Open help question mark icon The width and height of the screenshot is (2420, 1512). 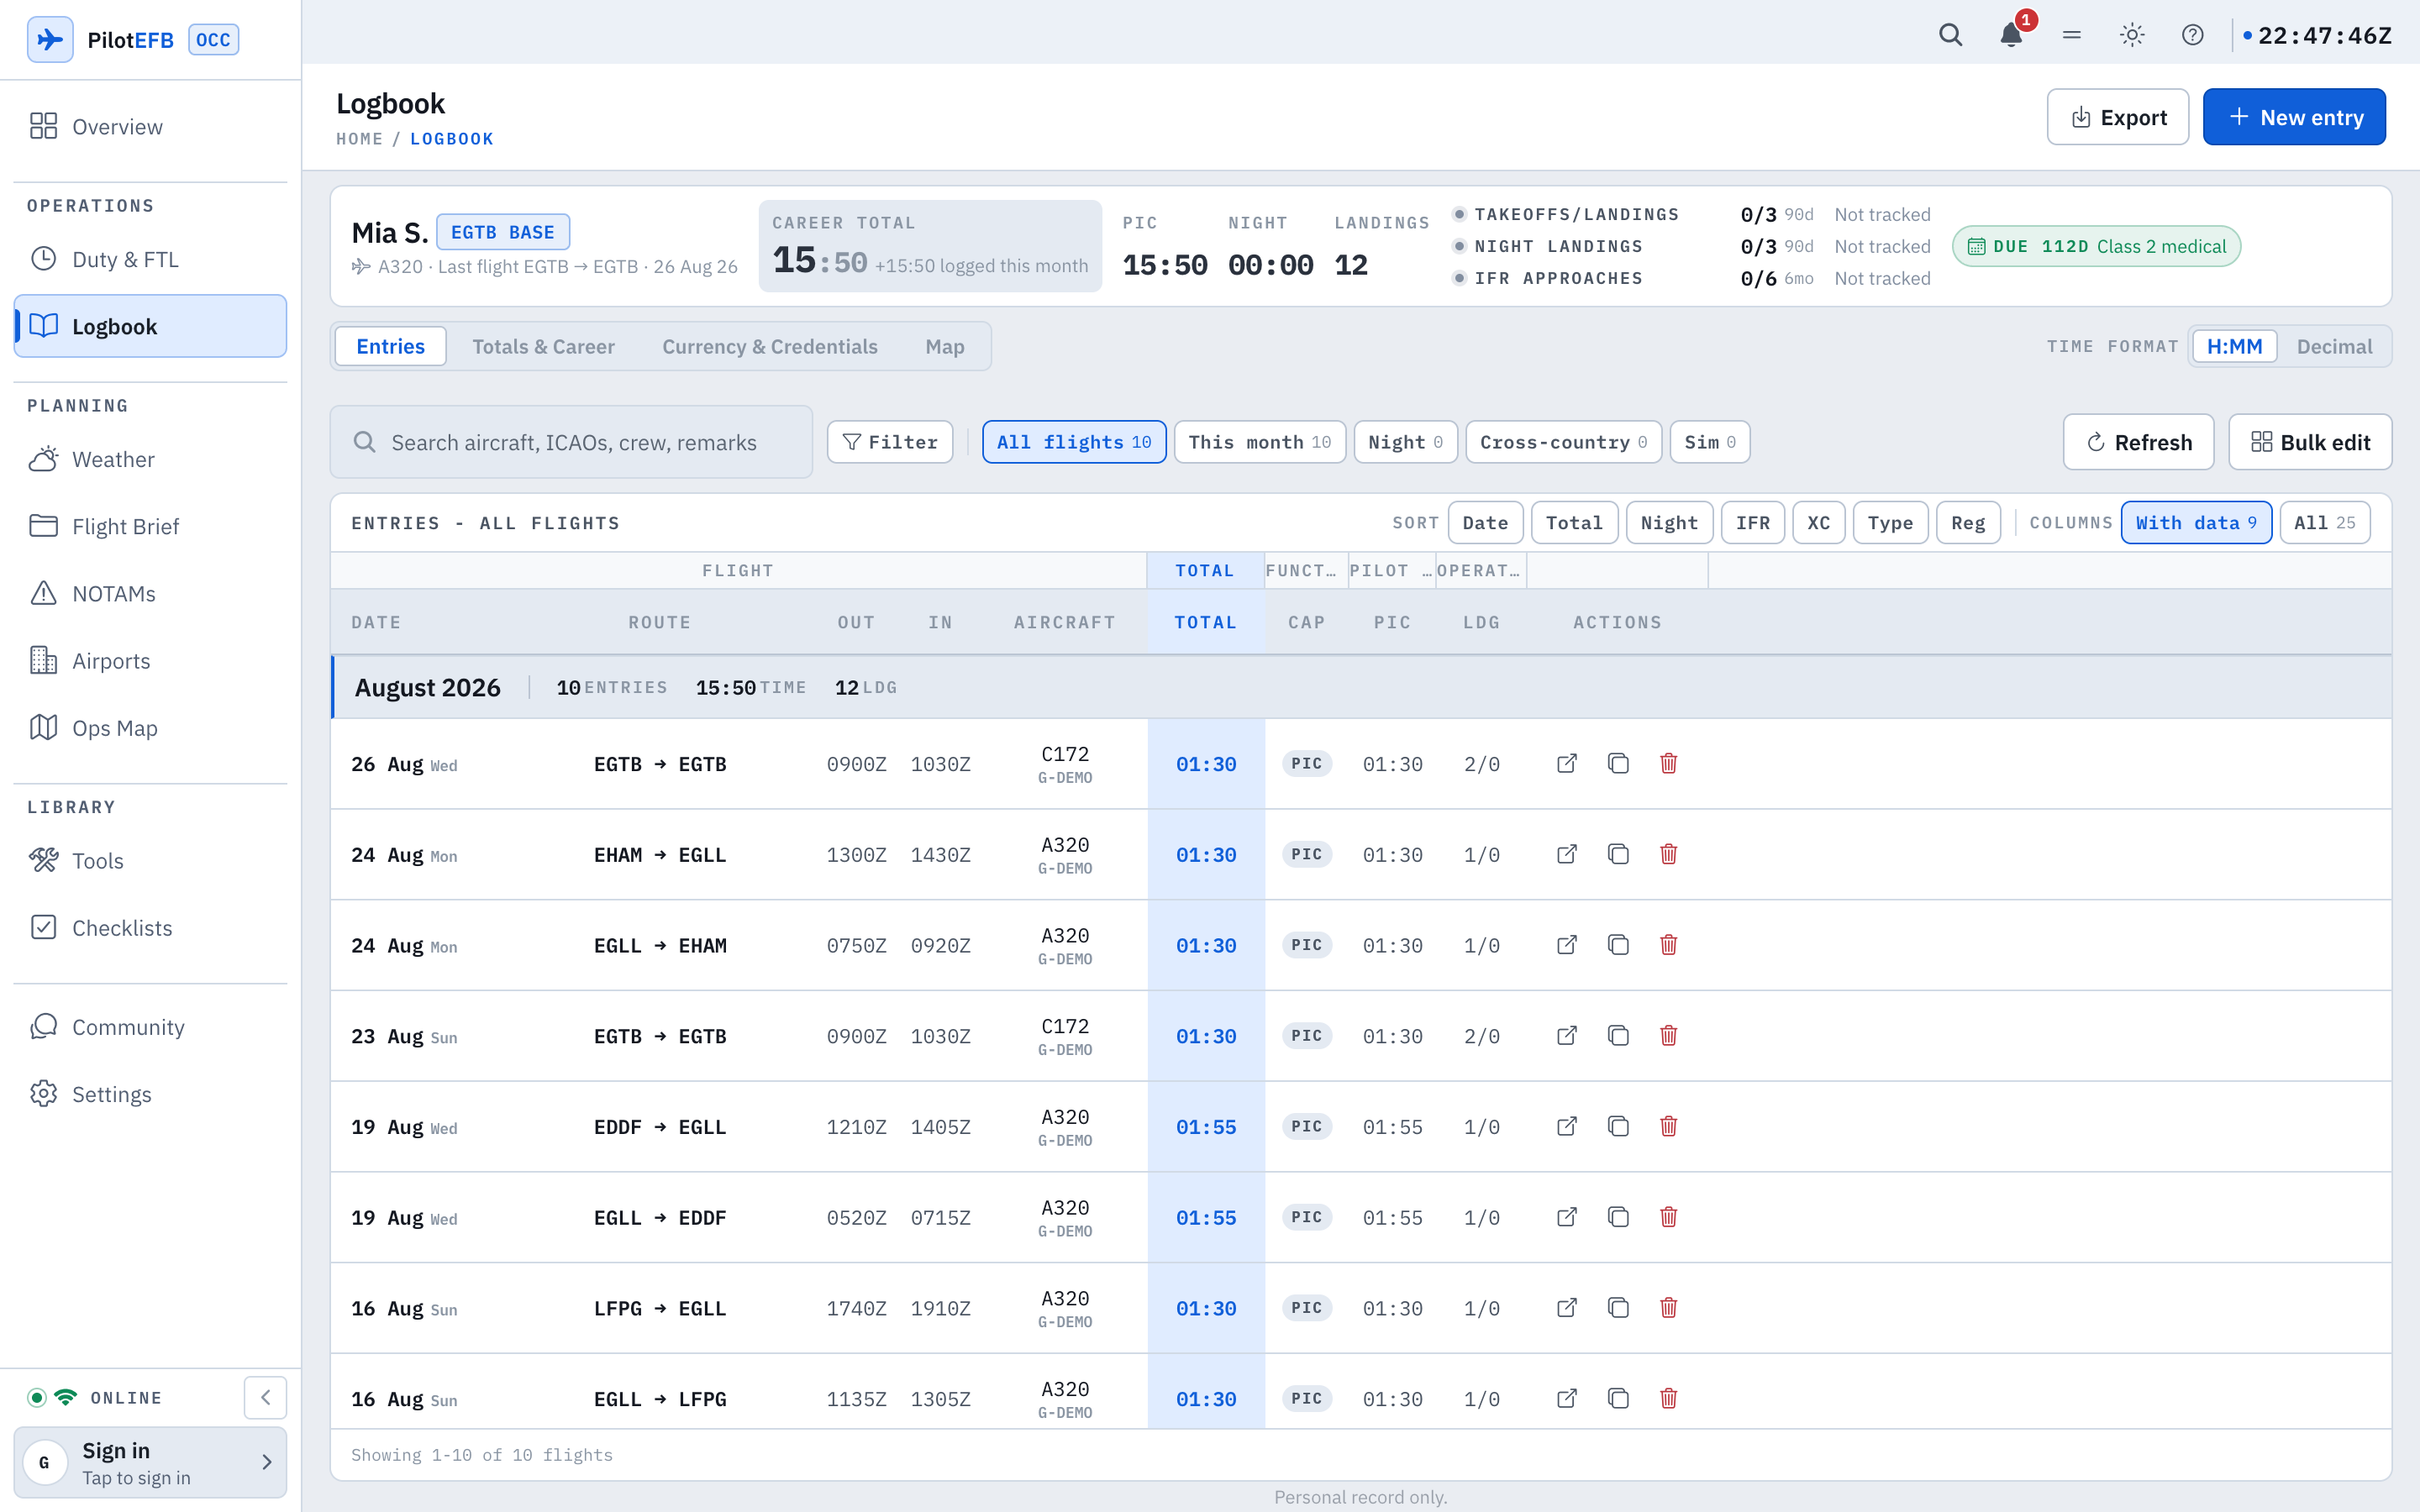[2193, 35]
